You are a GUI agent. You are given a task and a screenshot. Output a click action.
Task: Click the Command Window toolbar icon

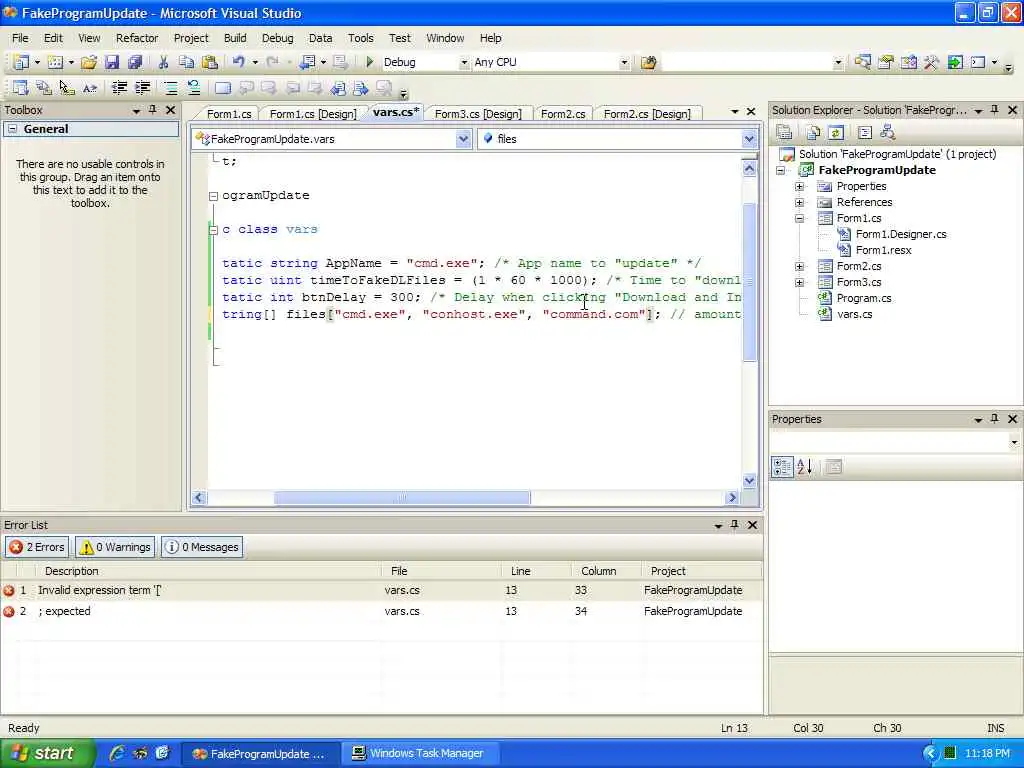pyautogui.click(x=978, y=62)
